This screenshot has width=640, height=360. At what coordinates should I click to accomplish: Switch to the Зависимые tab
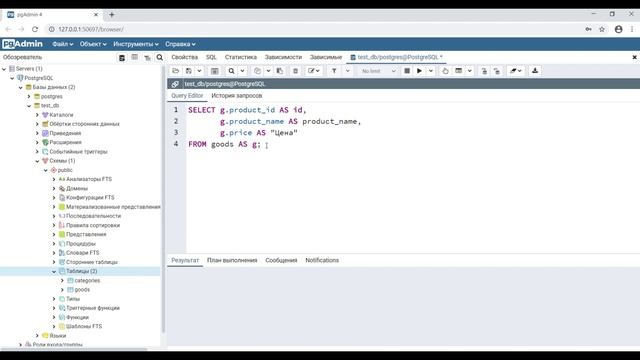326,57
